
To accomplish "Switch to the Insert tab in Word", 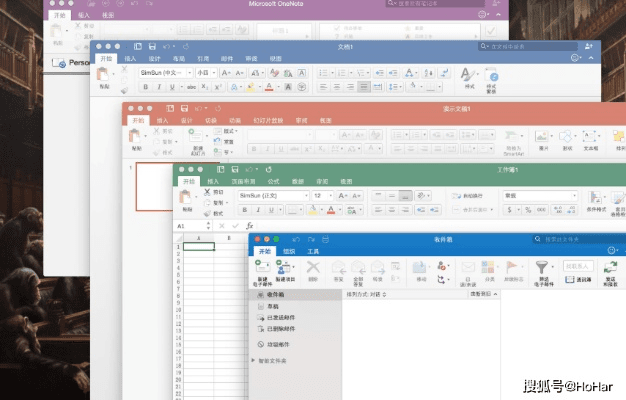I will point(129,59).
